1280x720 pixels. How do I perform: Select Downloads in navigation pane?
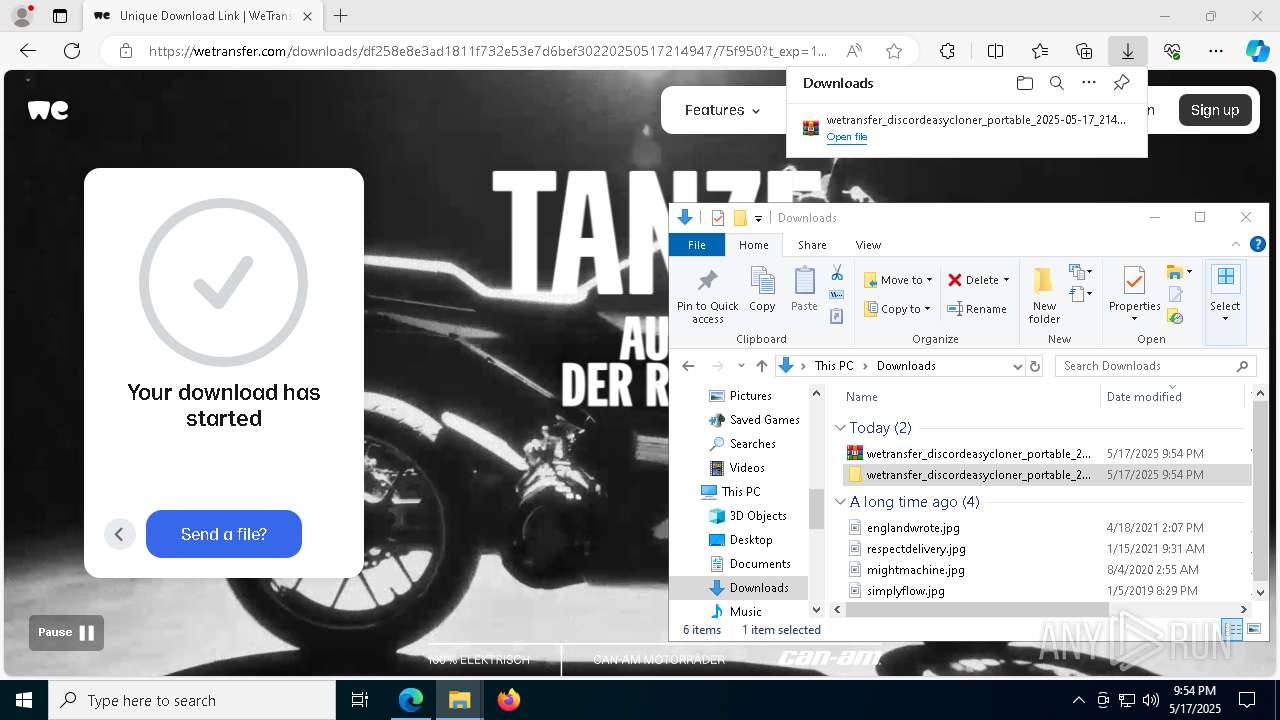[x=758, y=588]
